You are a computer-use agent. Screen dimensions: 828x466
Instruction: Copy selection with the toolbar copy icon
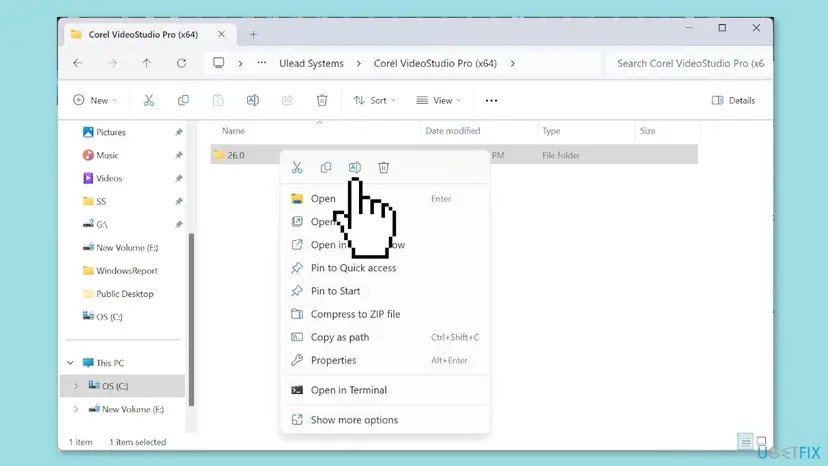[183, 100]
